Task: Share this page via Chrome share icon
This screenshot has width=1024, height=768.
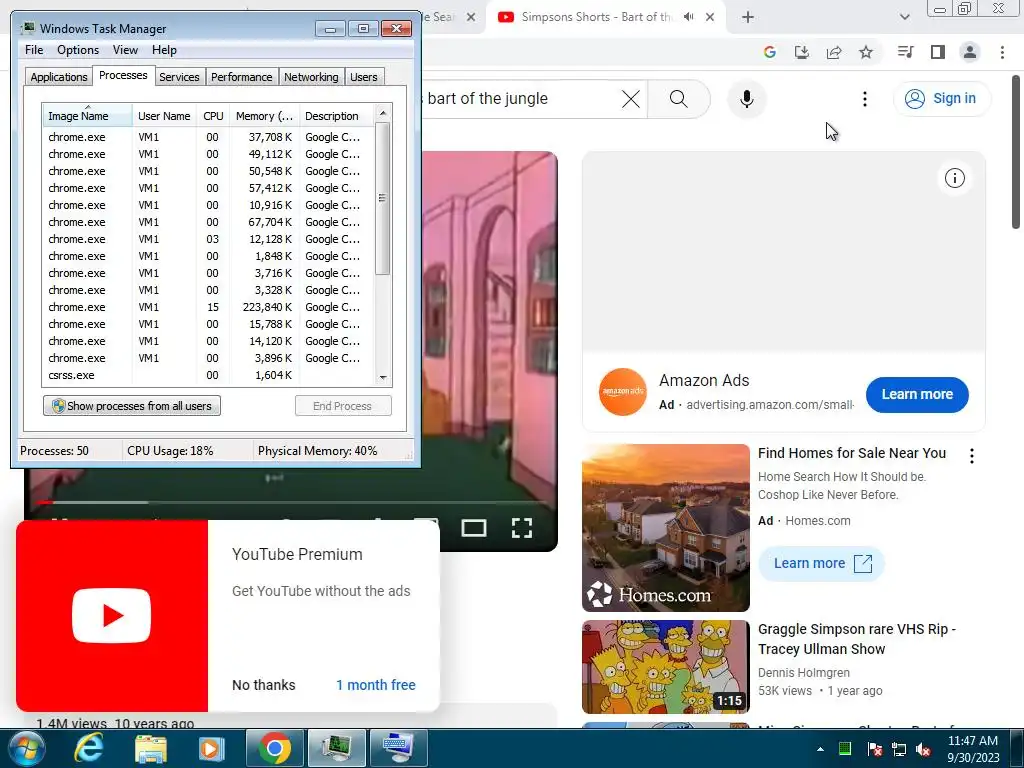Action: point(833,52)
